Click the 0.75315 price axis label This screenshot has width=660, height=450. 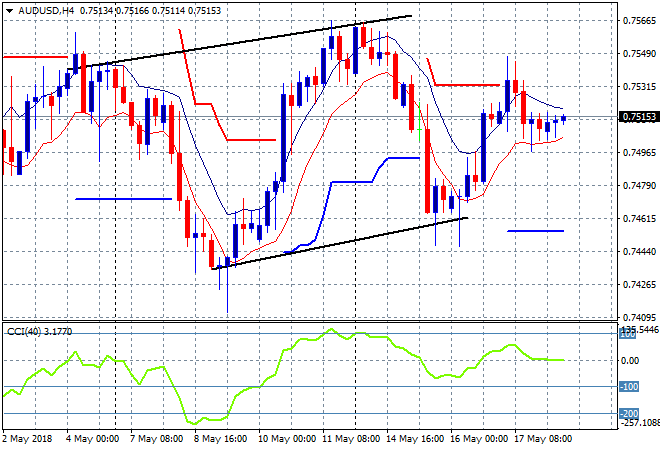639,86
